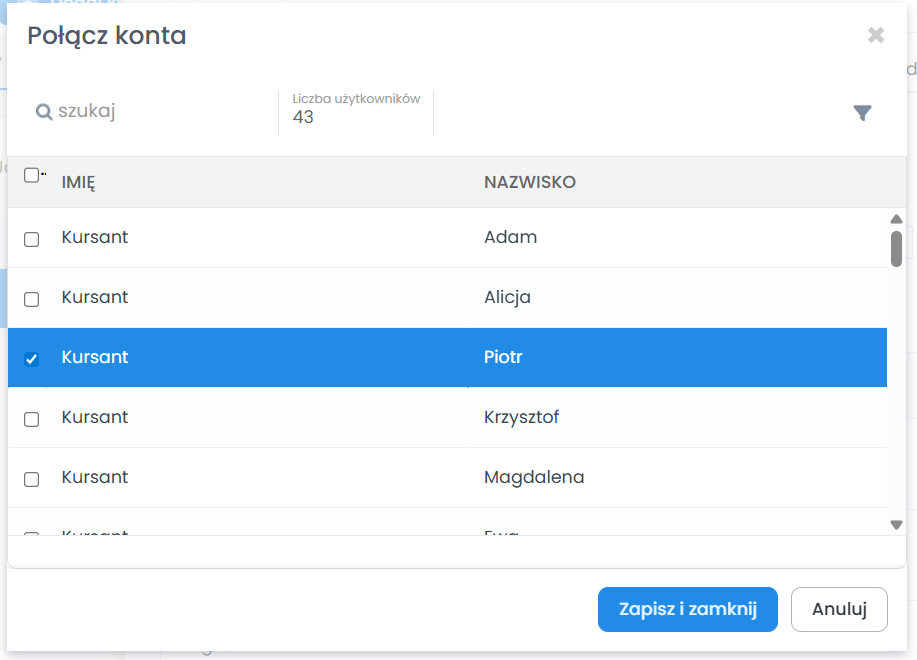This screenshot has height=660, width=917.
Task: Click the Liczba użytkowników counter
Action: tap(356, 109)
